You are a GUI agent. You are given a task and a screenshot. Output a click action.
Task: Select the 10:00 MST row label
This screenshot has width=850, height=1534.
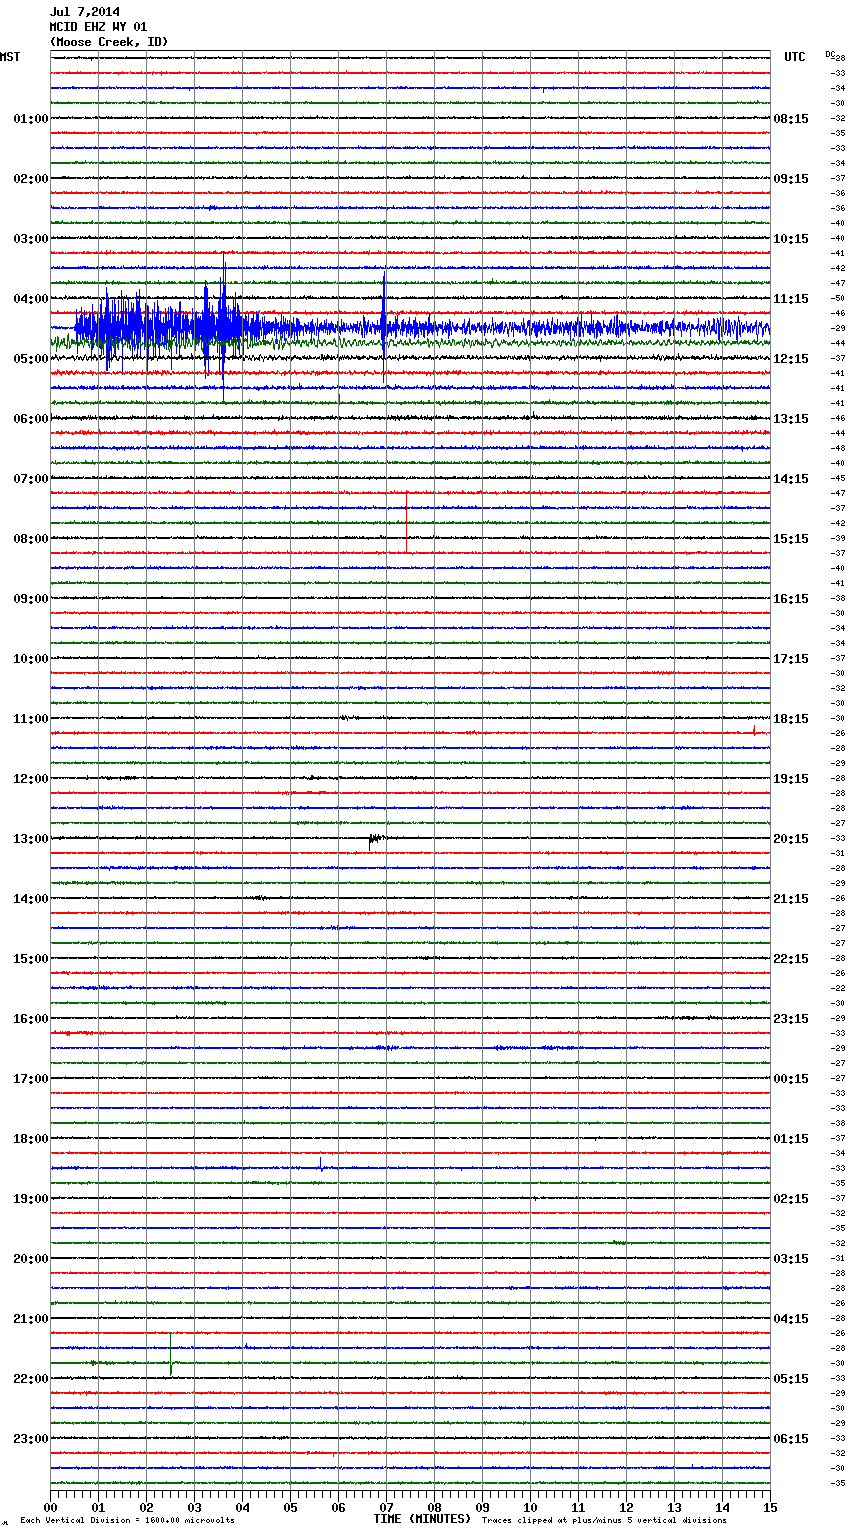(x=31, y=659)
